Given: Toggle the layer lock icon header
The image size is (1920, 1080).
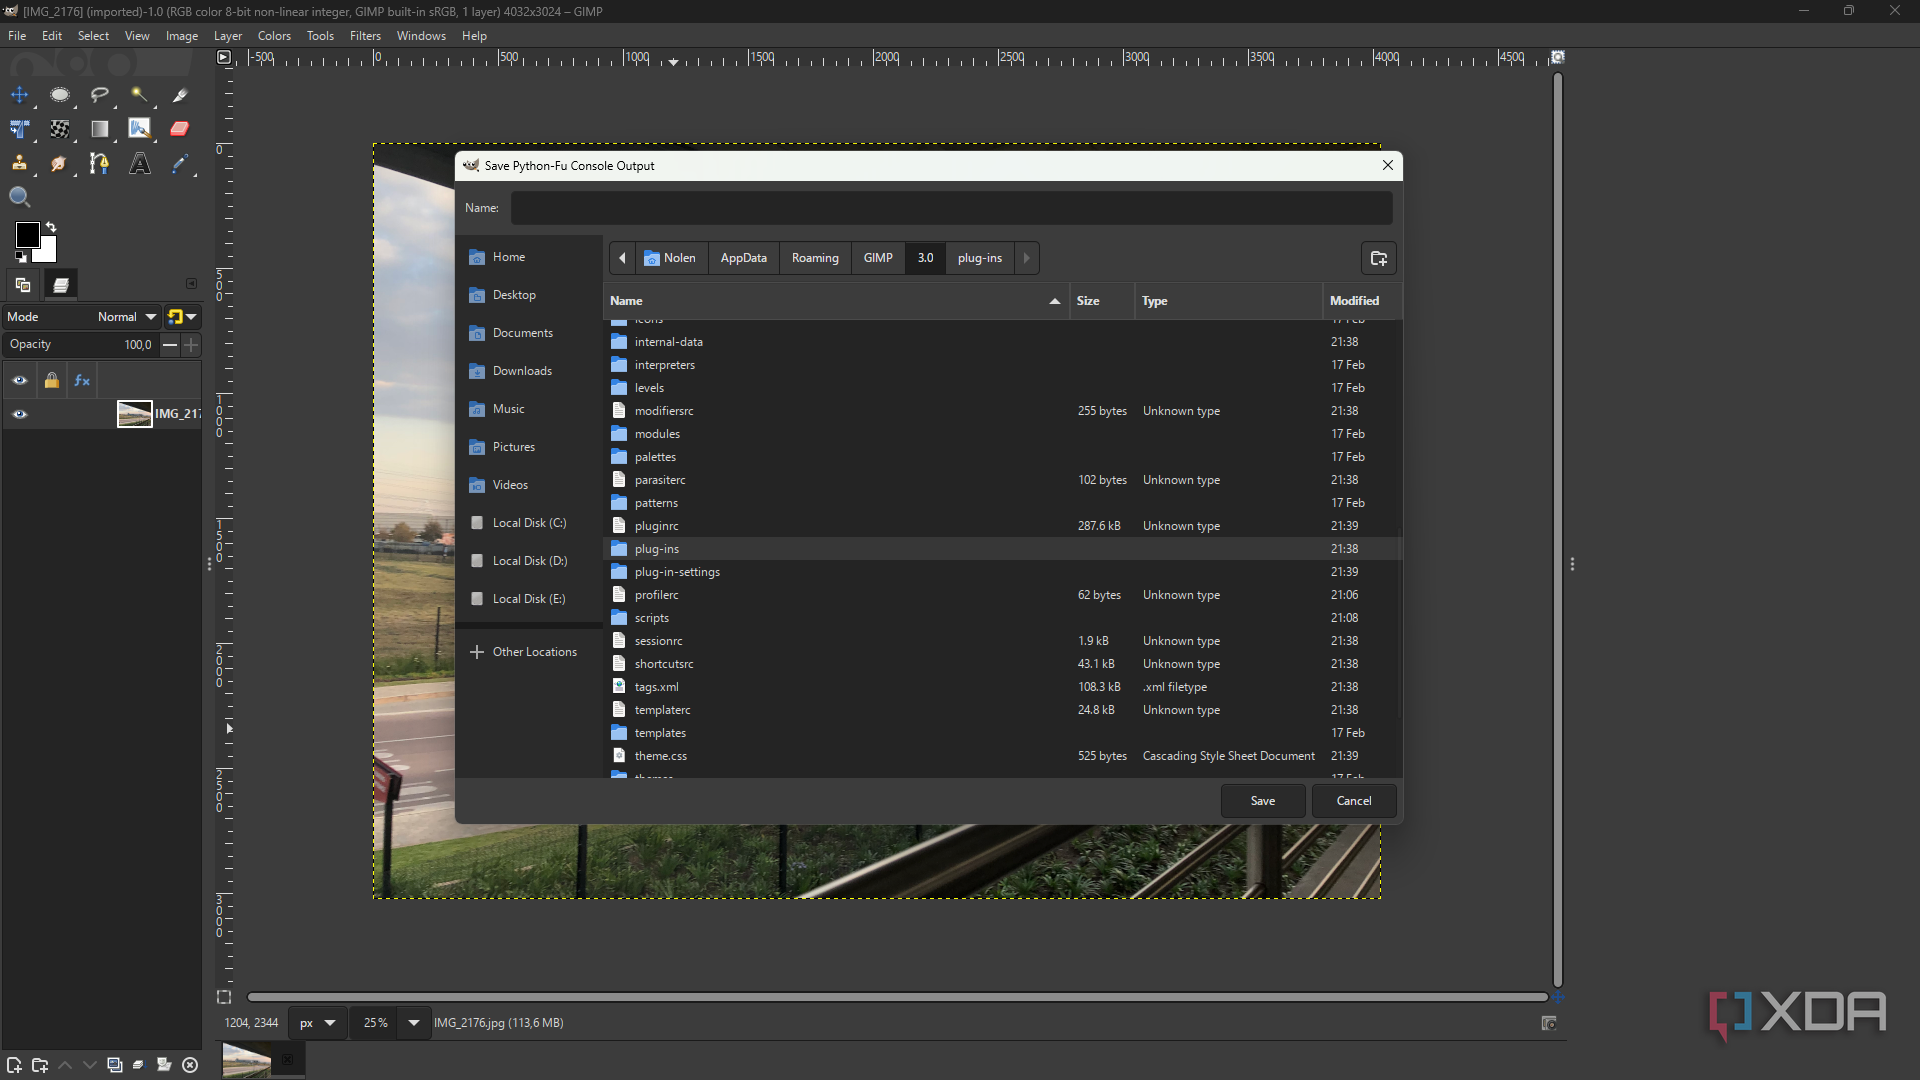Looking at the screenshot, I should click(51, 380).
